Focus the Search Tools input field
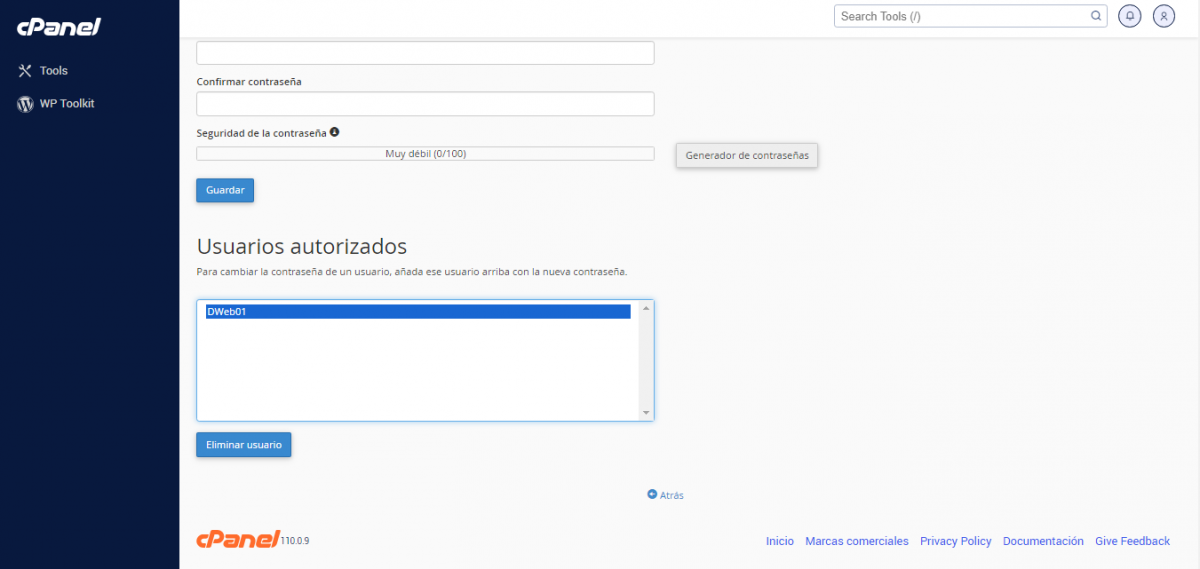This screenshot has width=1200, height=569. point(960,16)
